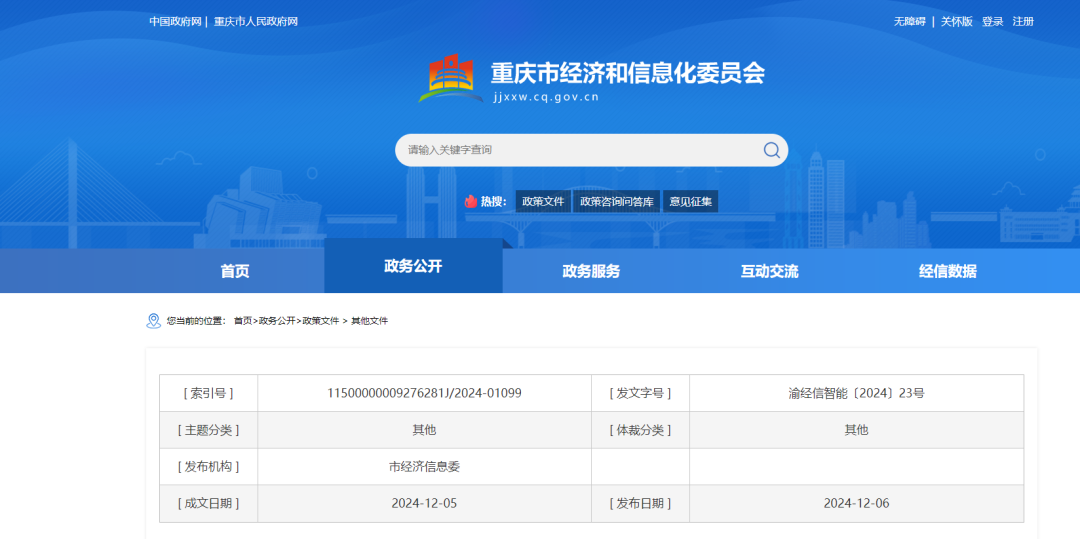Open the 中国政府网 link
1080x539 pixels.
pos(175,21)
